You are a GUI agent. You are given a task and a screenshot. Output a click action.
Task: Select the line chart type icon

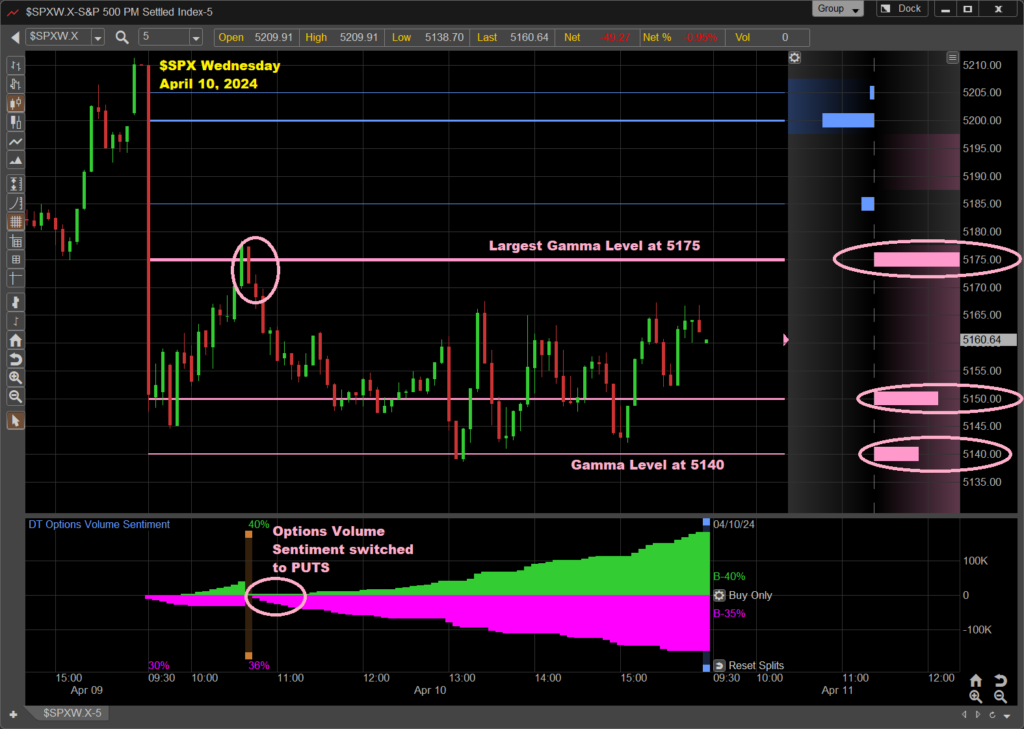15,143
